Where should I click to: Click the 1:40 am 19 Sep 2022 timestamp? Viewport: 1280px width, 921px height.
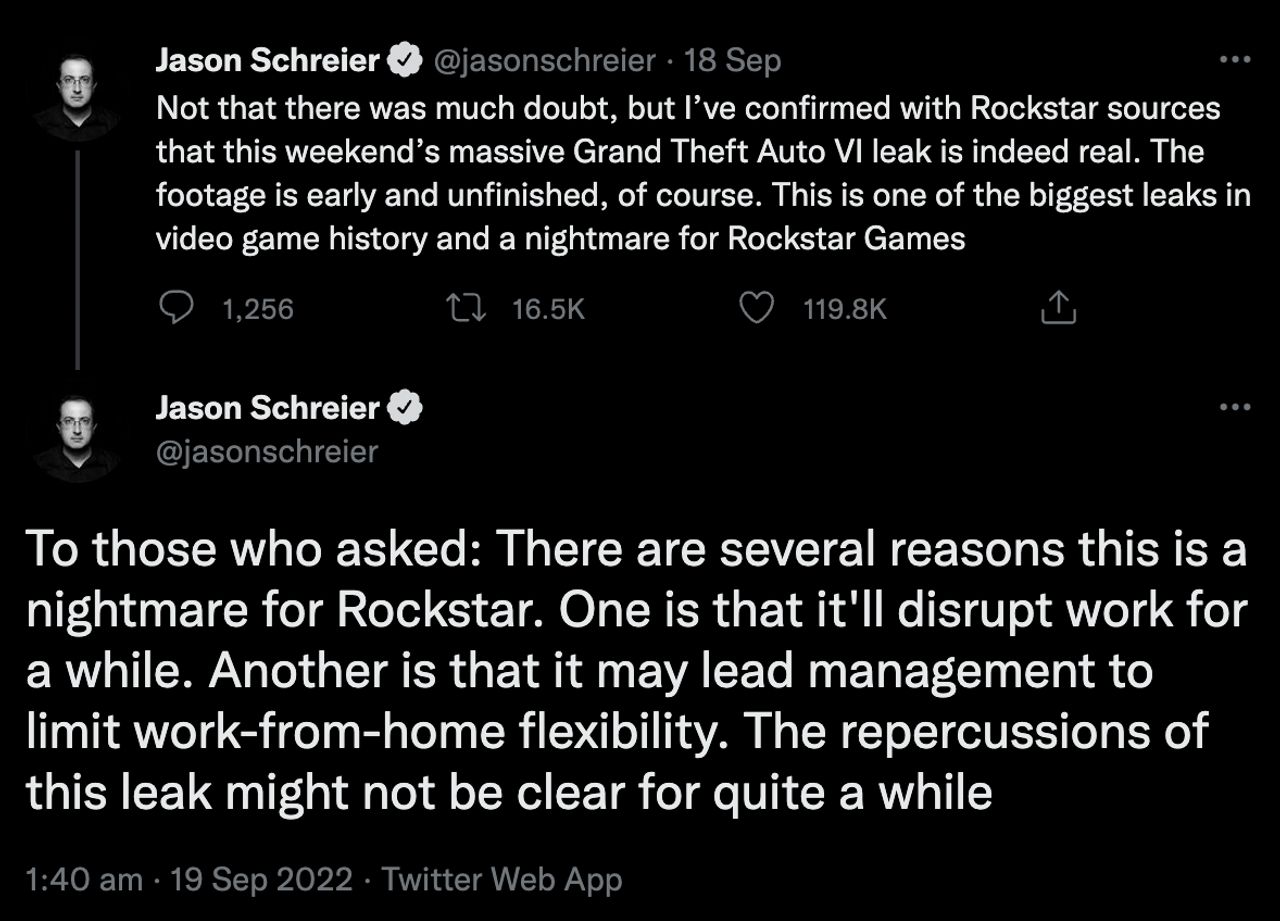[190, 879]
